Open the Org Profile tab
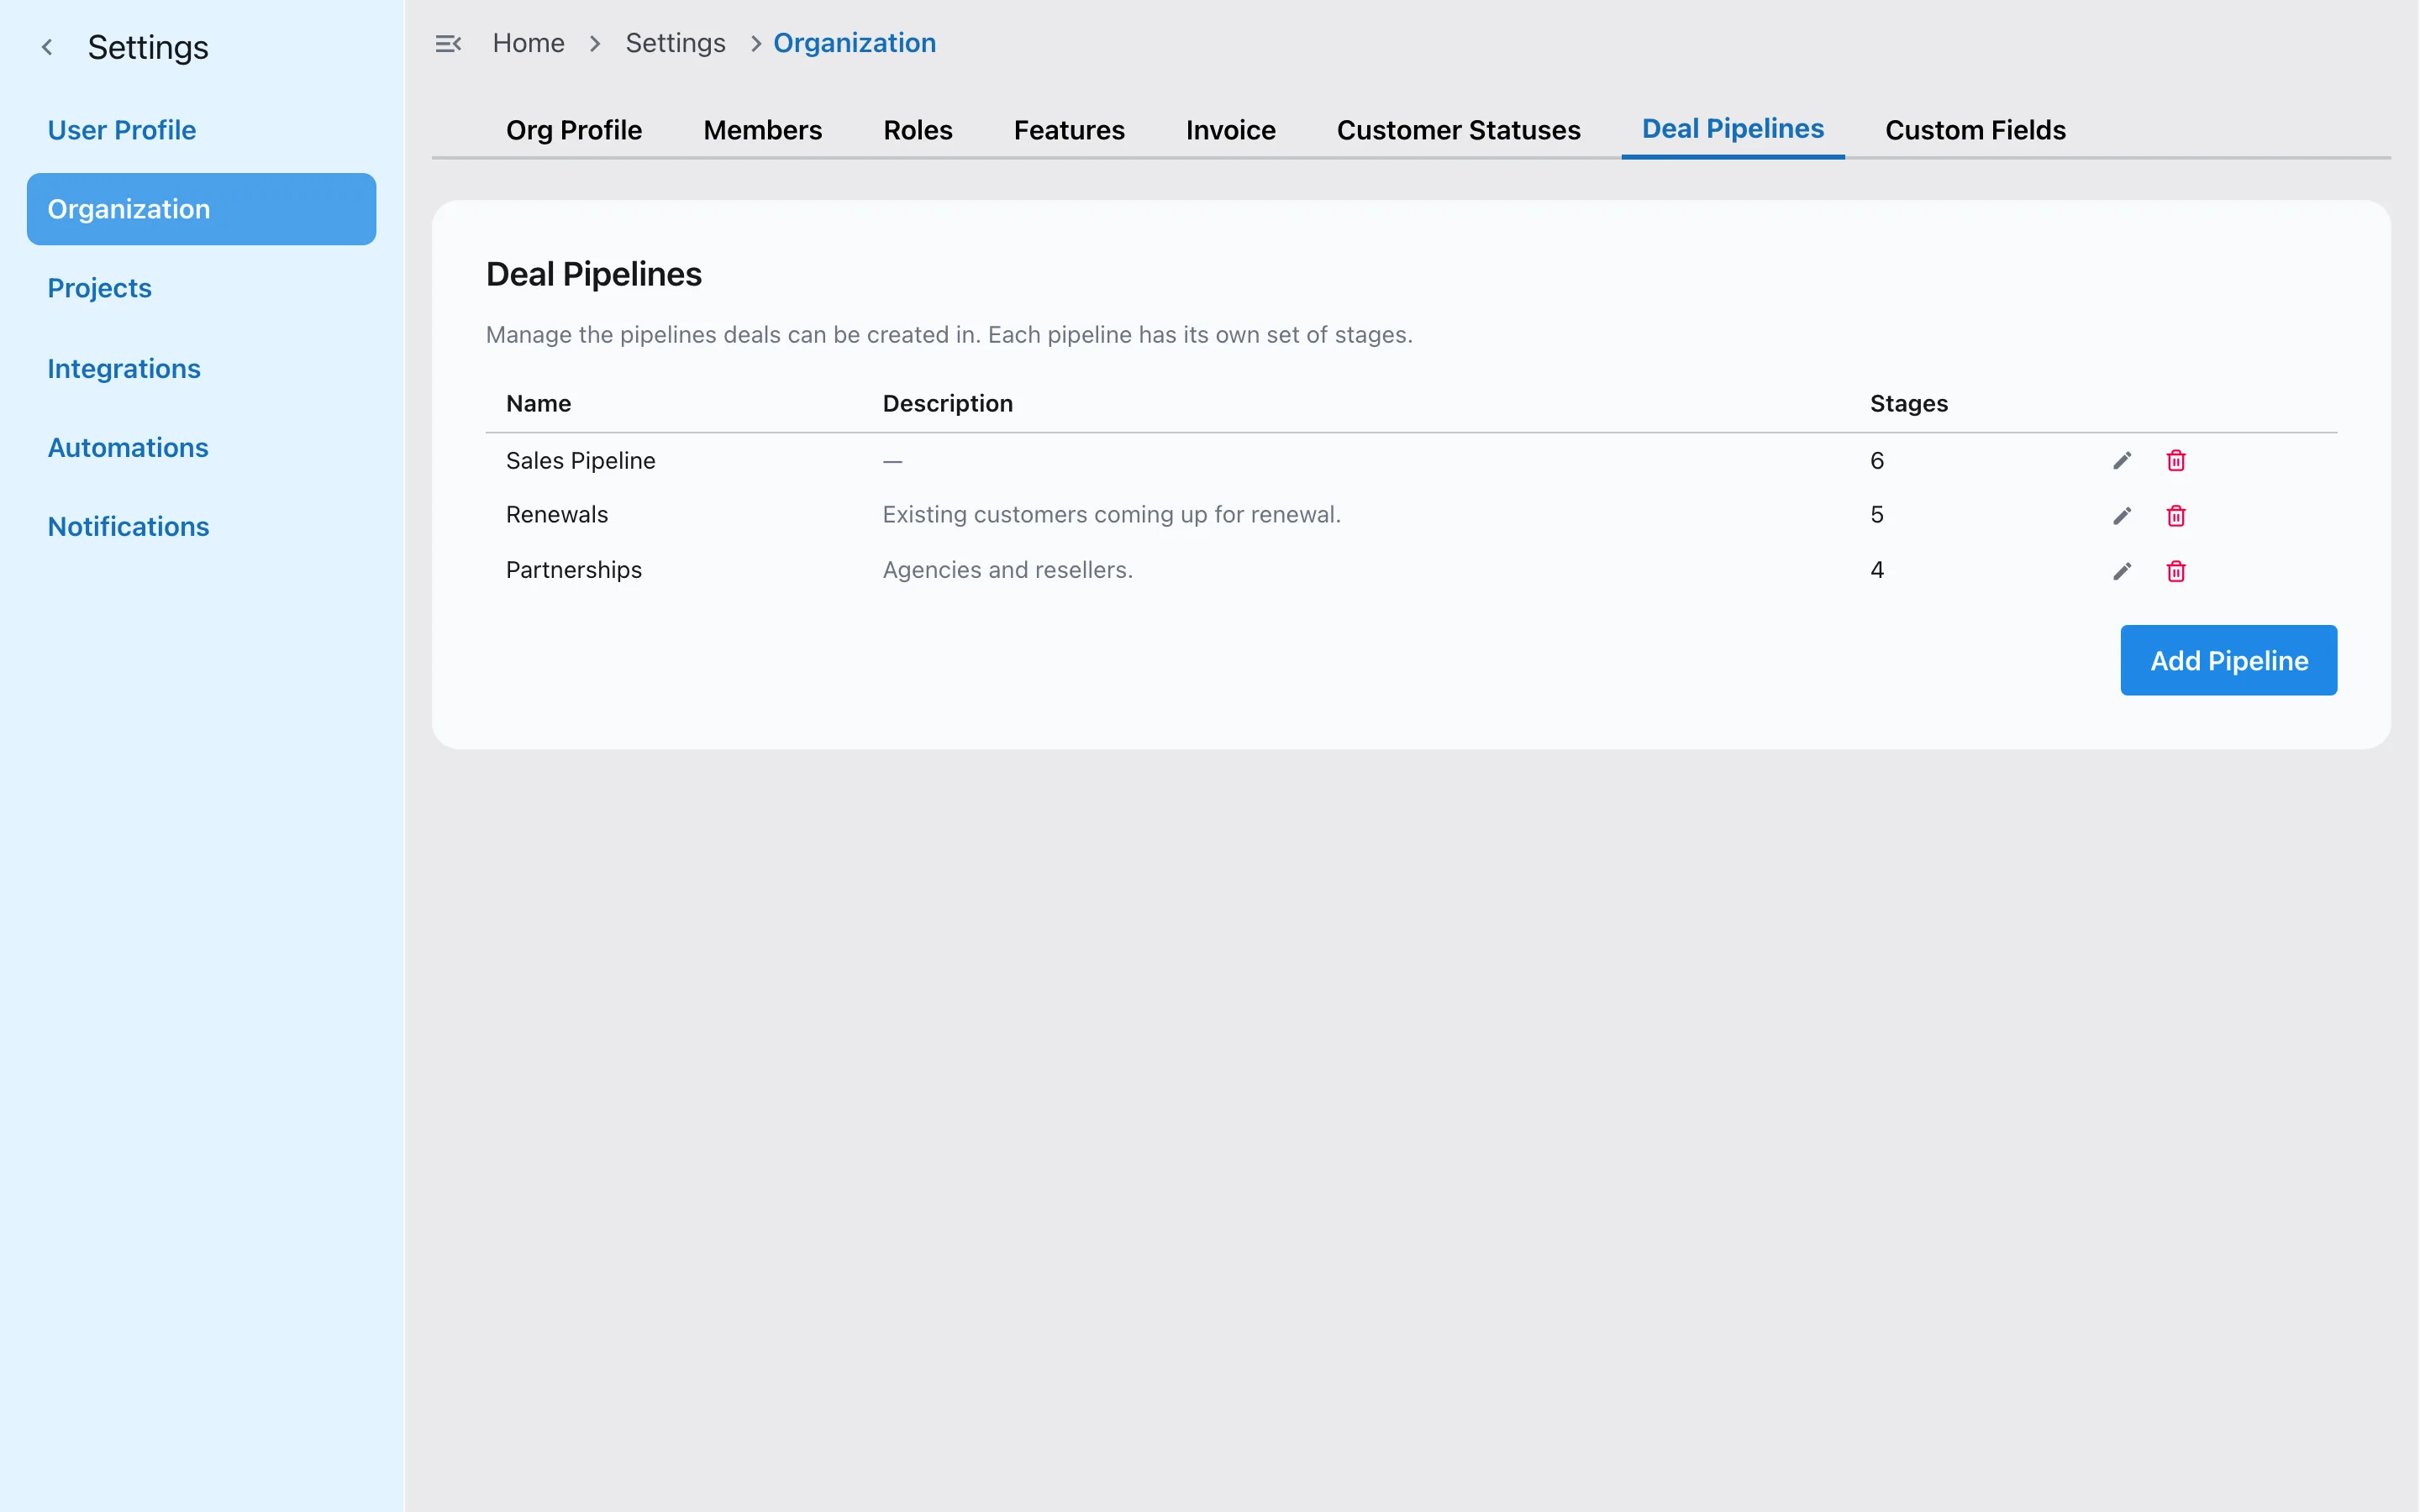The width and height of the screenshot is (2420, 1512). point(574,130)
